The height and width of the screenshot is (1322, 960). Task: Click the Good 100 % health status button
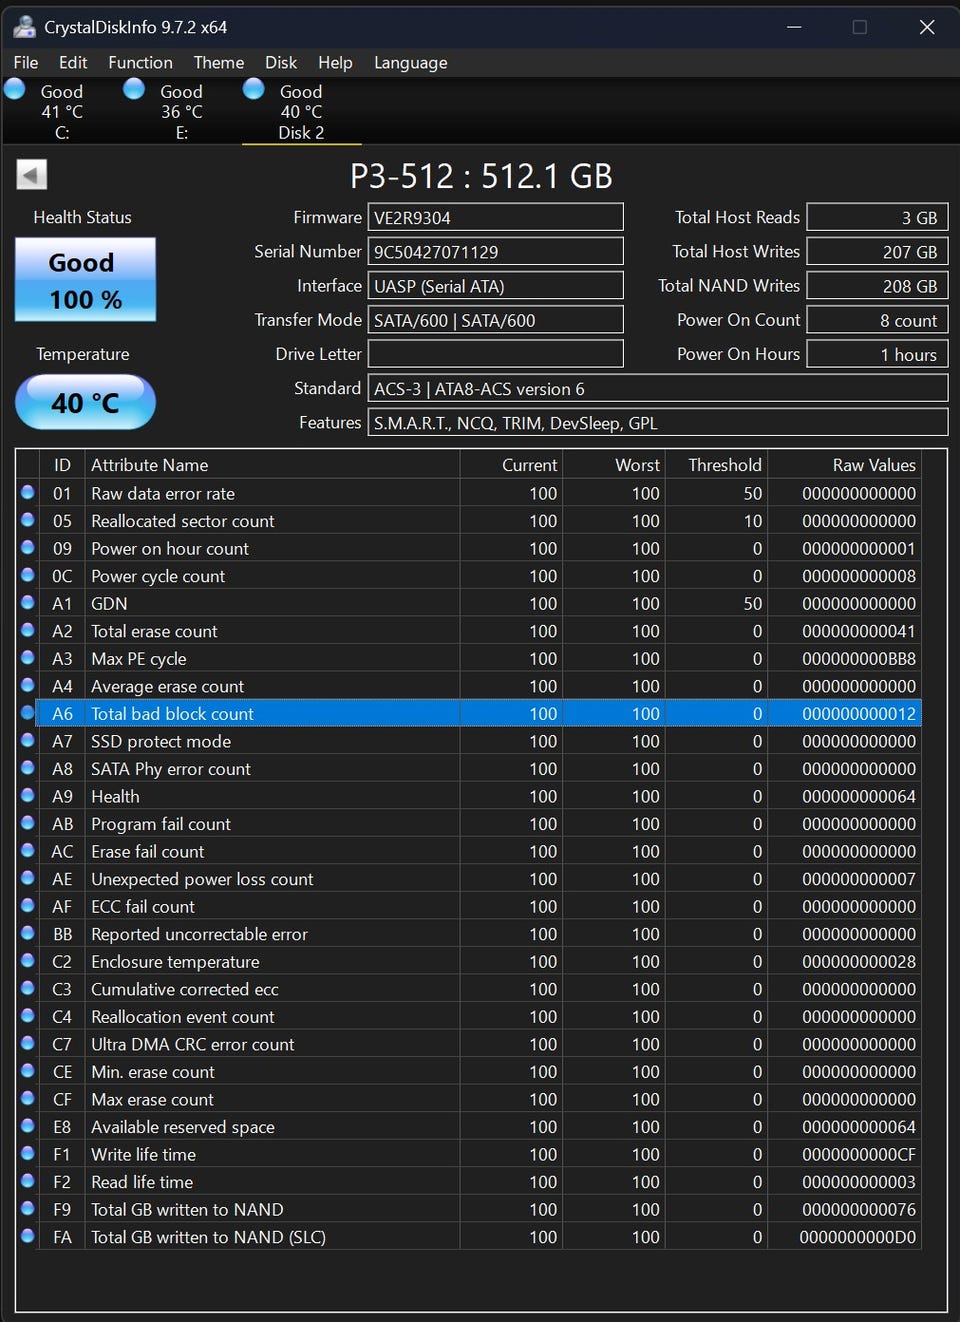click(85, 280)
